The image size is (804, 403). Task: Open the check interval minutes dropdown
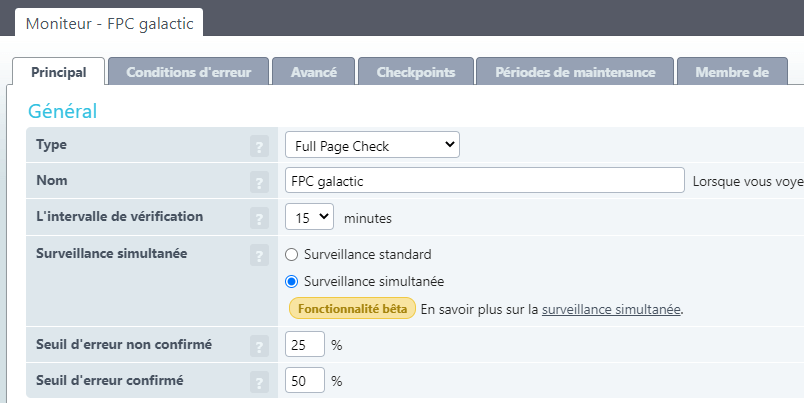coord(309,216)
